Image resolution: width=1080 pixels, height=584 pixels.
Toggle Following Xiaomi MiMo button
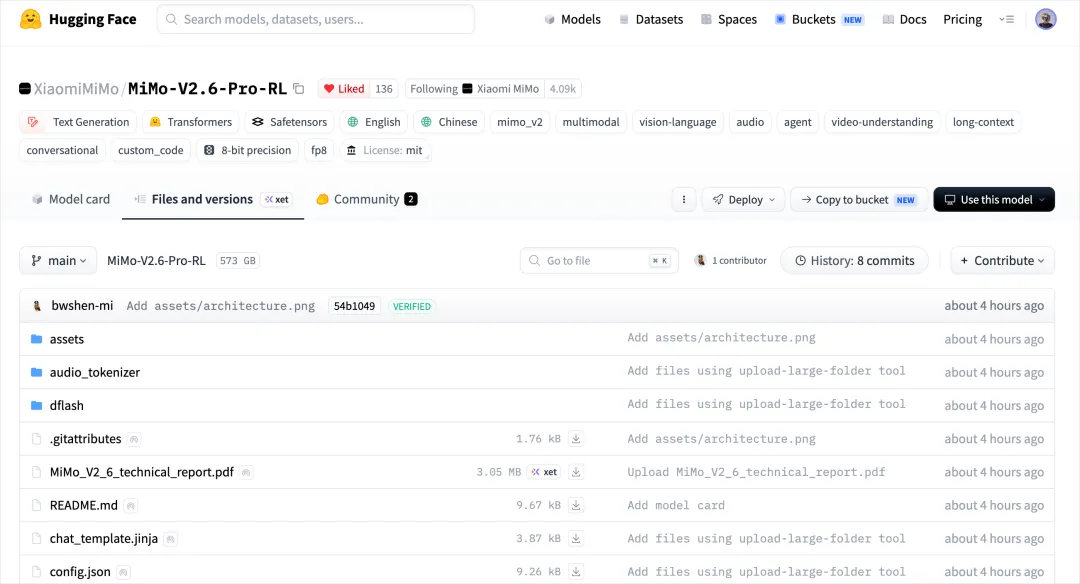(x=475, y=89)
